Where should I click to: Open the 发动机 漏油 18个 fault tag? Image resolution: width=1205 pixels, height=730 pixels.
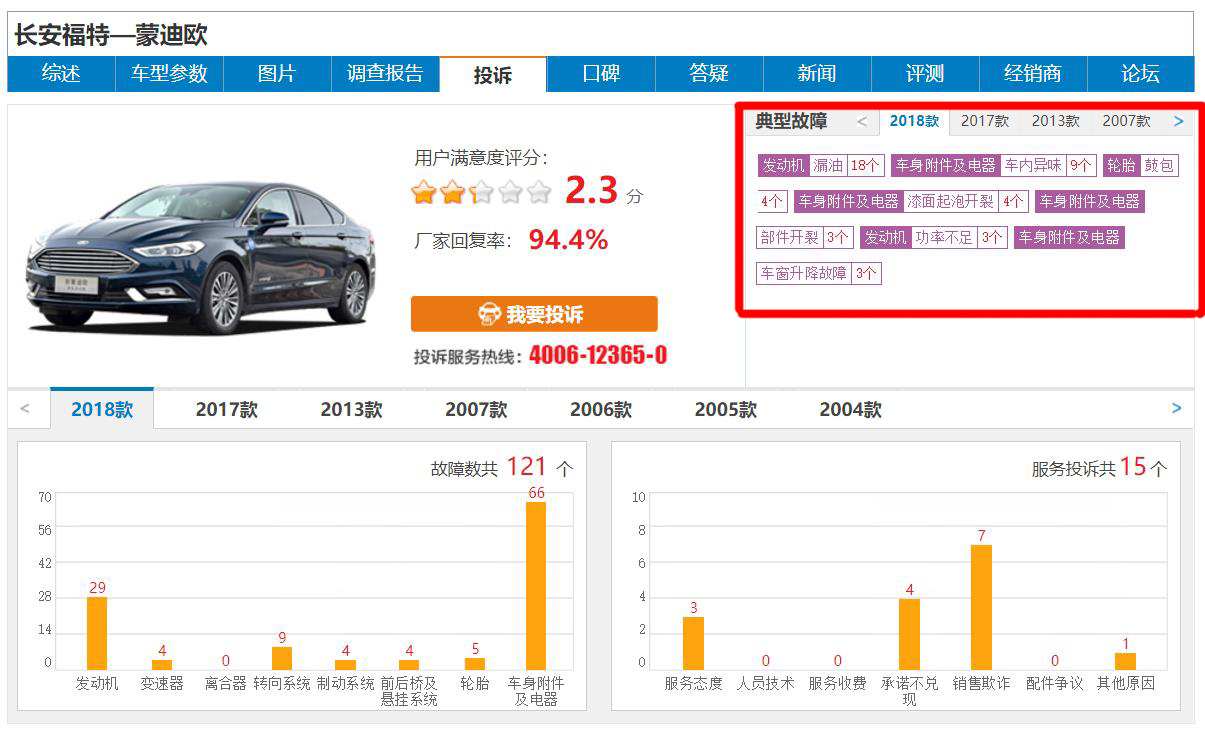tap(820, 165)
